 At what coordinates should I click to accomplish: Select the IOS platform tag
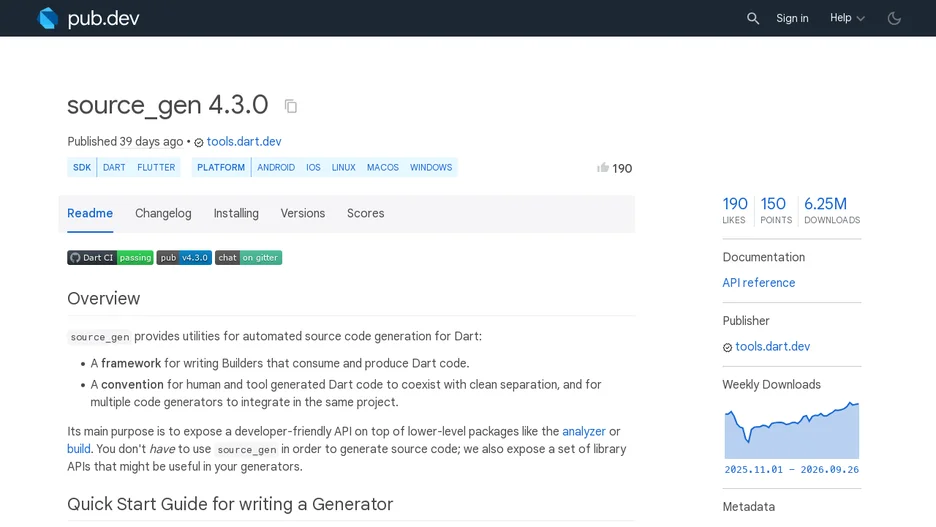point(313,168)
